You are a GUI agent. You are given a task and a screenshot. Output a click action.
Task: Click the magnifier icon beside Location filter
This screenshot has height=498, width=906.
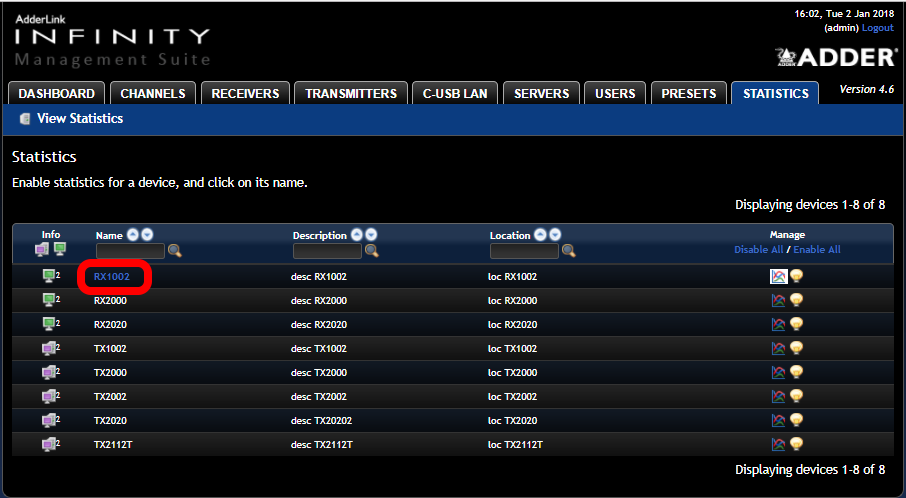point(569,251)
